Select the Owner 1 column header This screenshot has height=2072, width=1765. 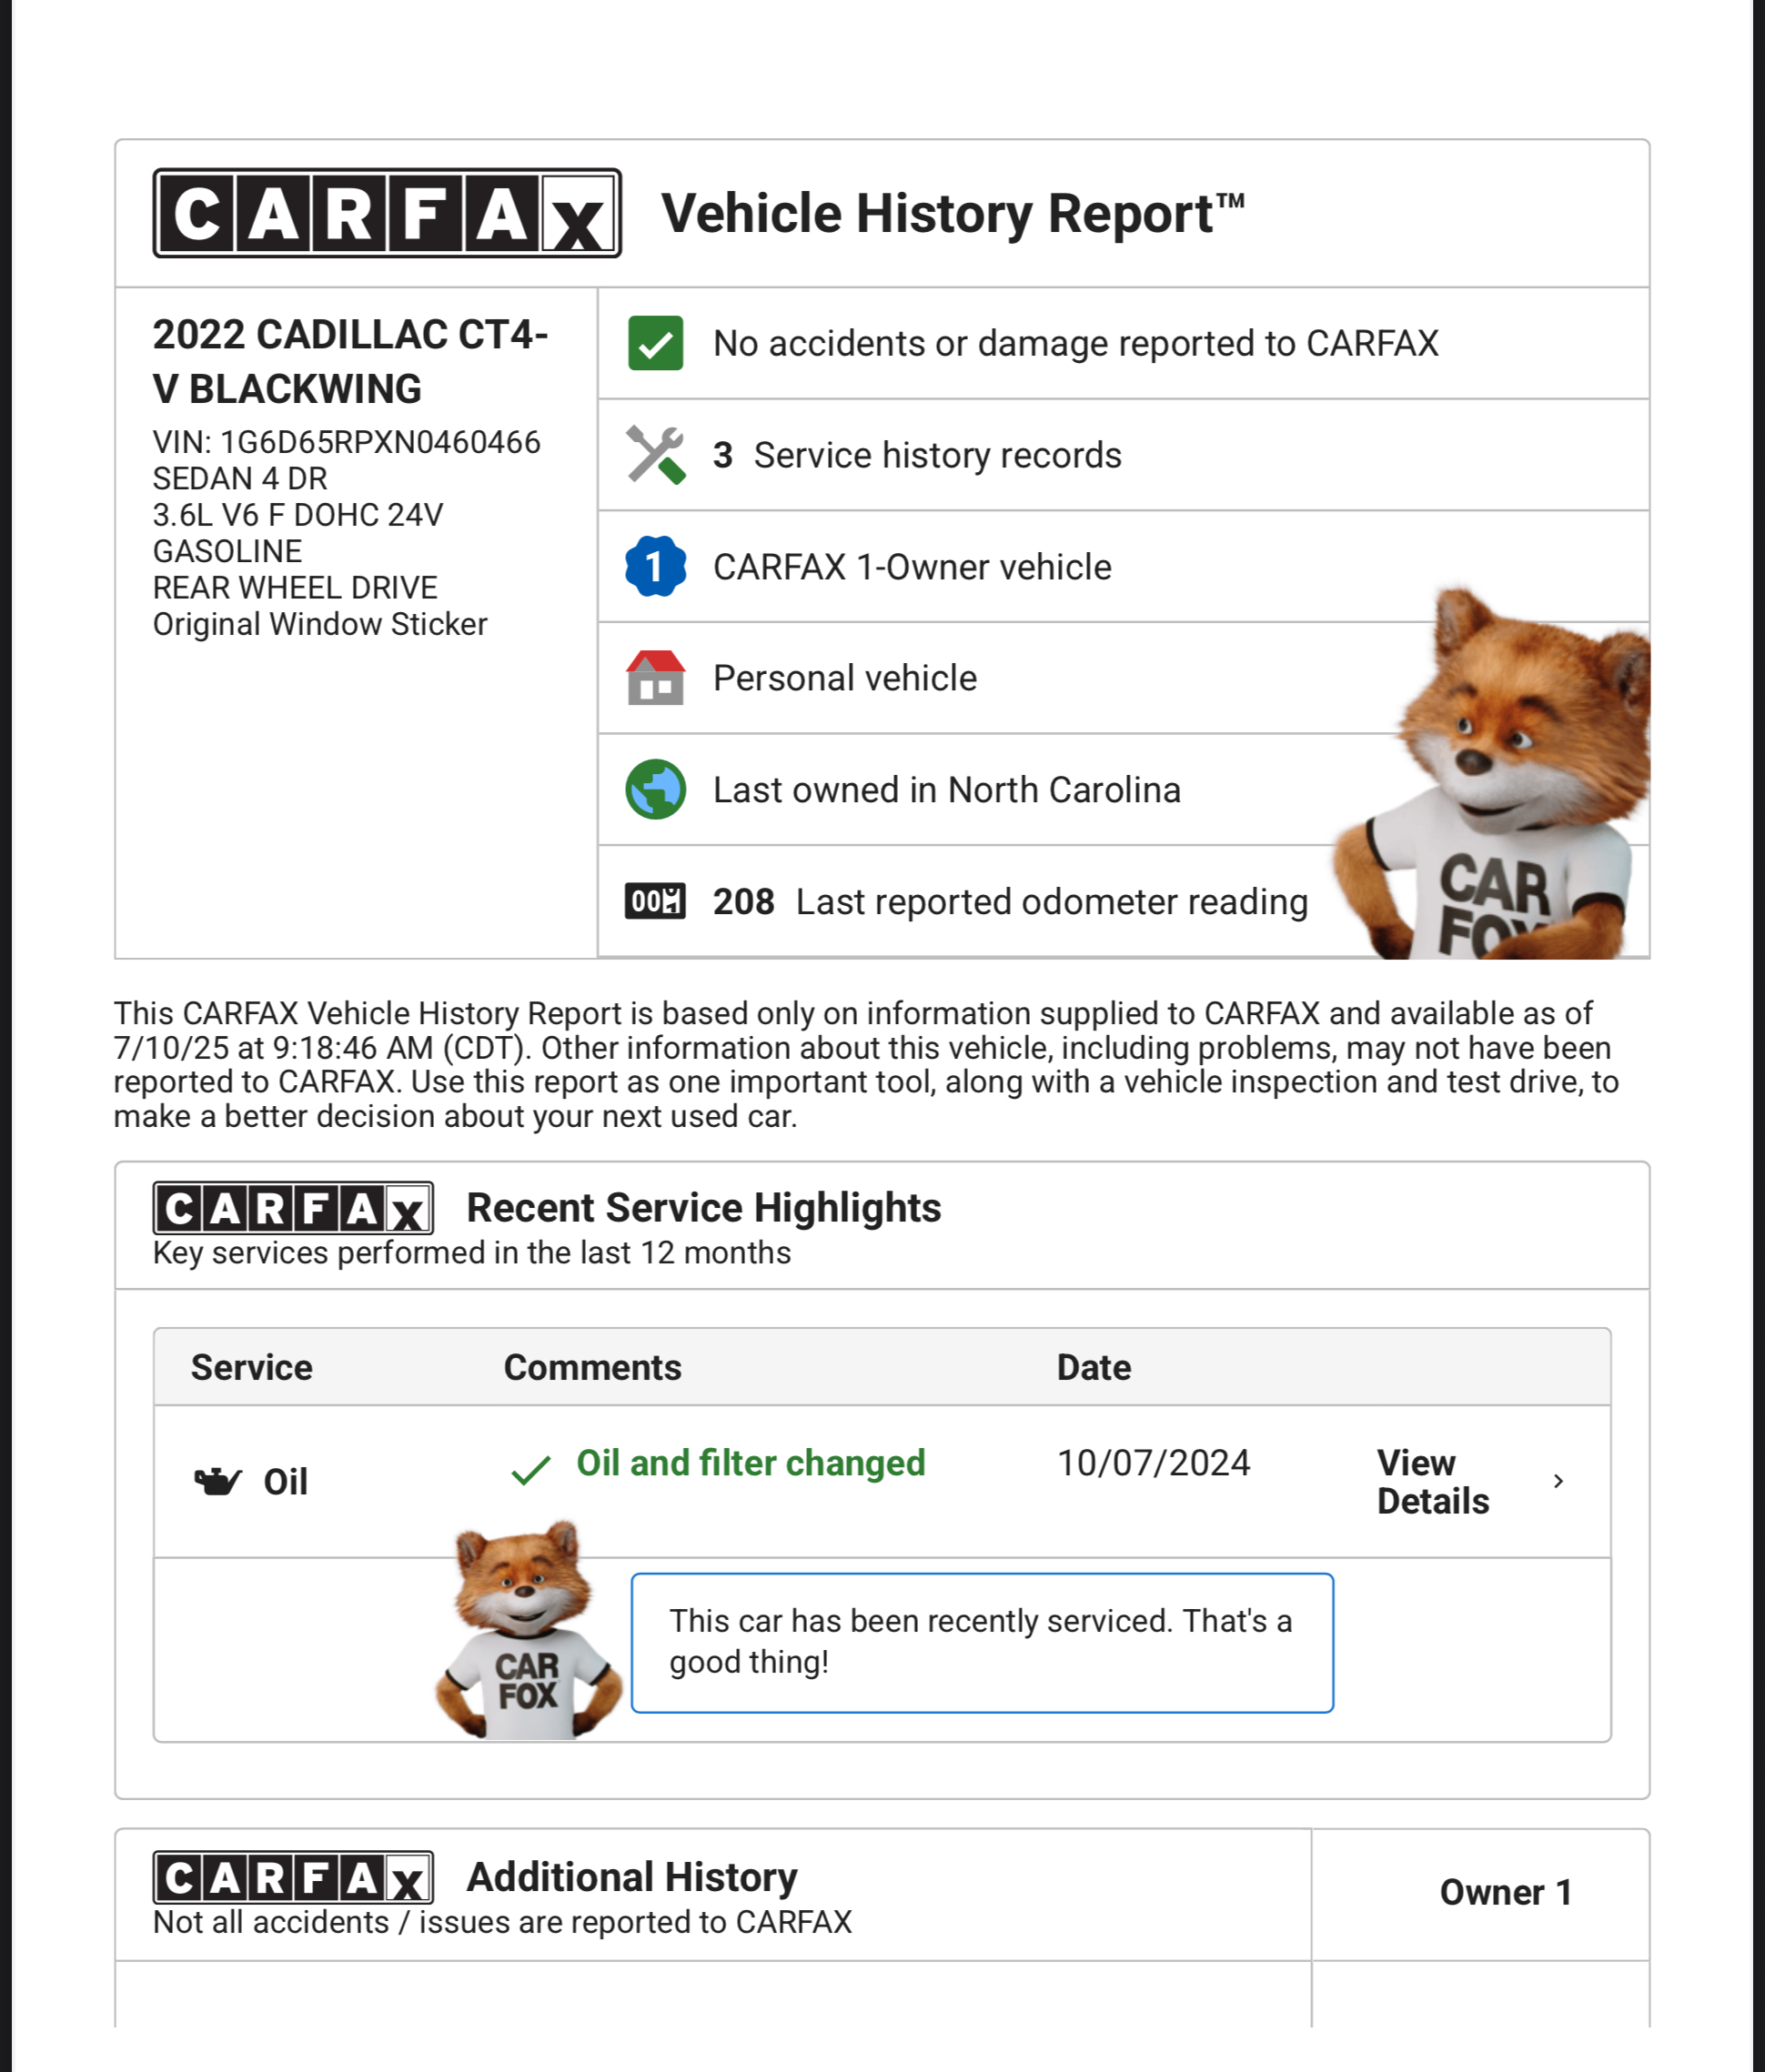(1505, 1892)
